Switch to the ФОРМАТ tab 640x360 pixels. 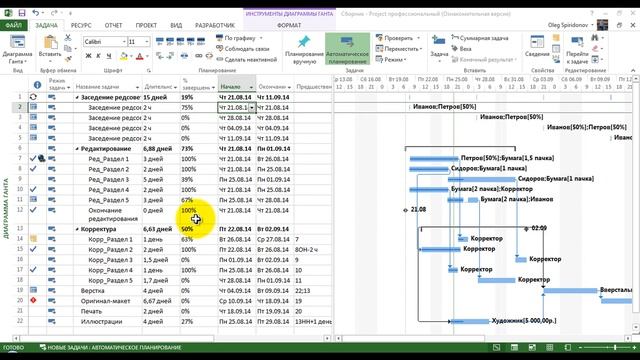point(289,25)
